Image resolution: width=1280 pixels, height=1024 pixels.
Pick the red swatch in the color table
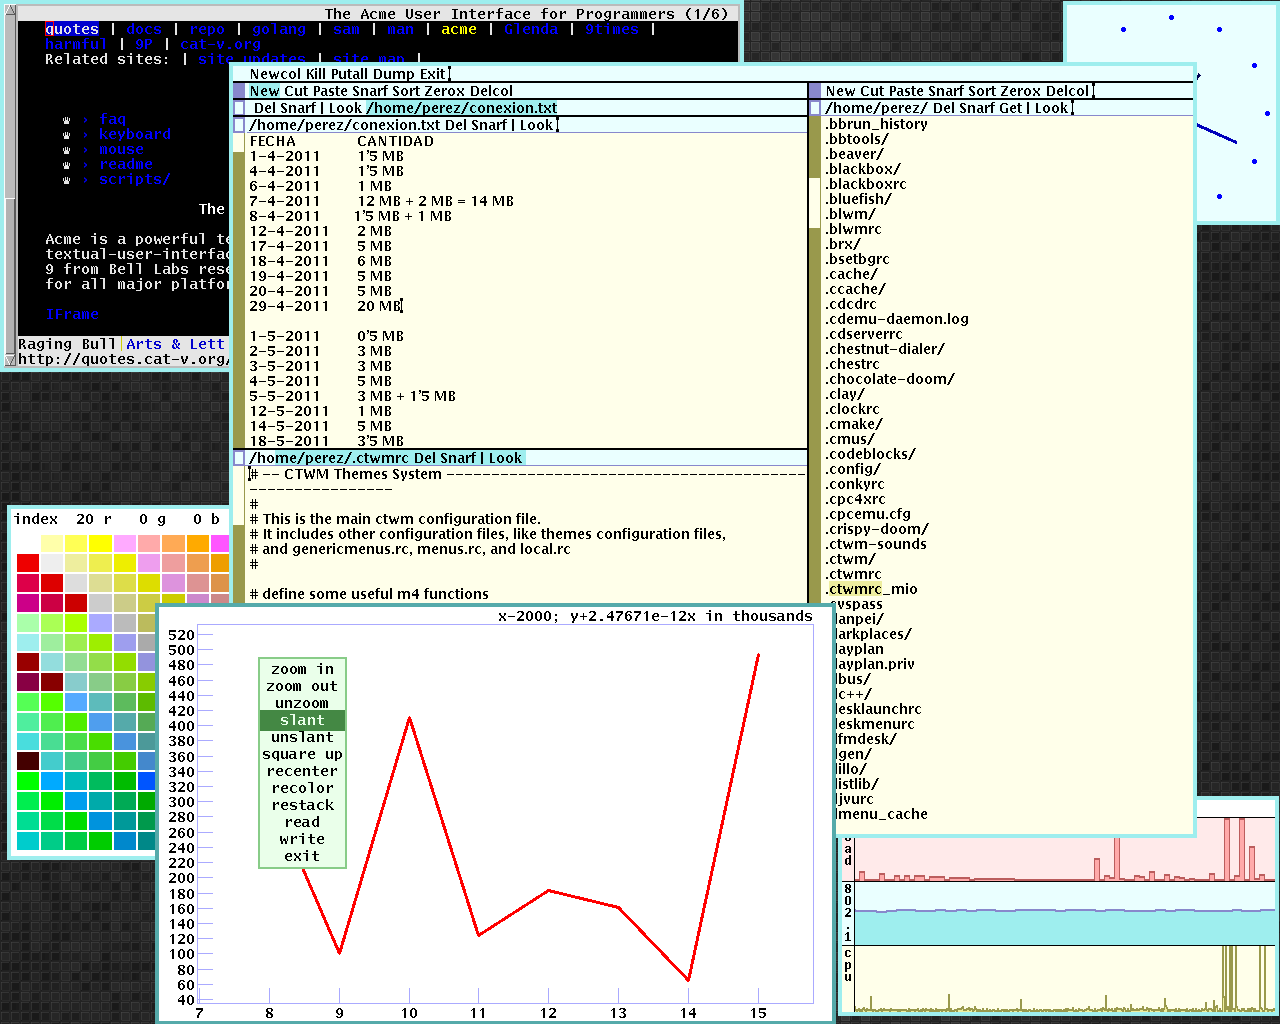[x=28, y=563]
